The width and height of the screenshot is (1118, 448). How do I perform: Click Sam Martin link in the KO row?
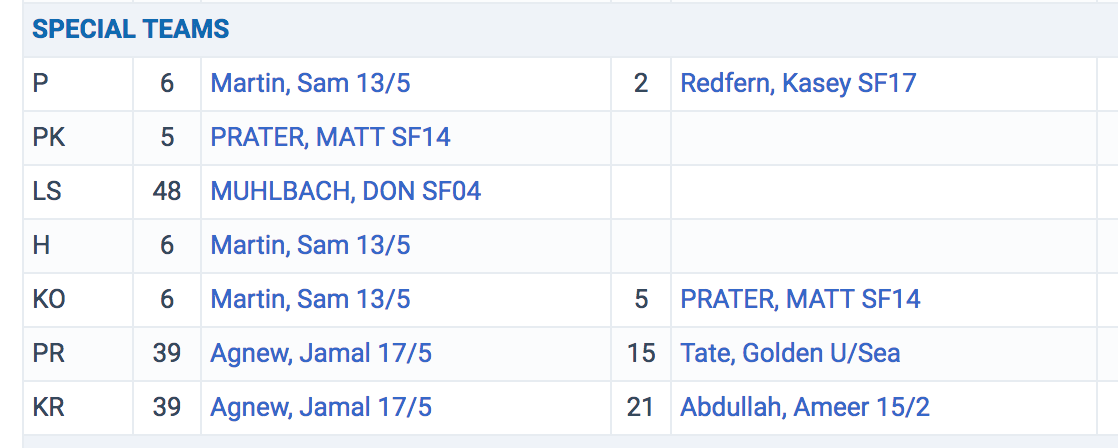tap(310, 299)
